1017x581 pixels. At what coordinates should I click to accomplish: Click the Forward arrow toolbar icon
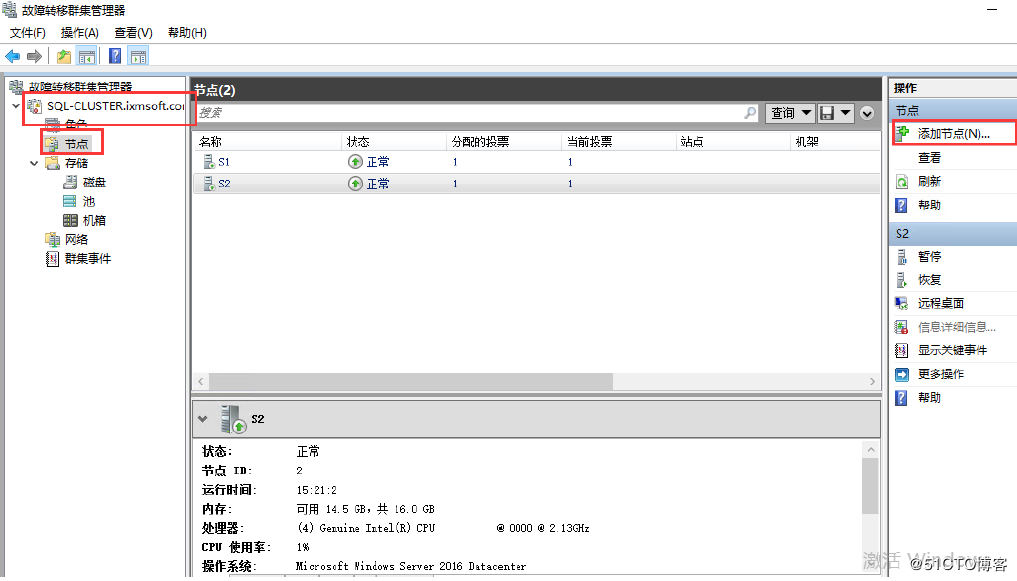[34, 56]
